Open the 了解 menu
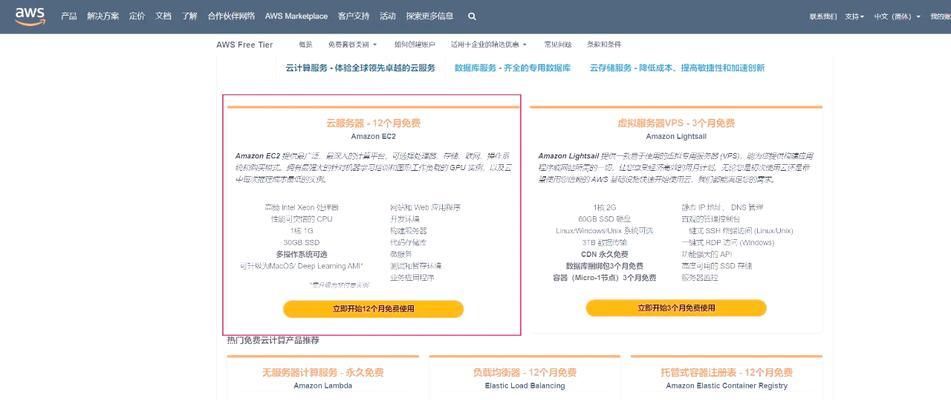Image resolution: width=951 pixels, height=400 pixels. pos(189,16)
